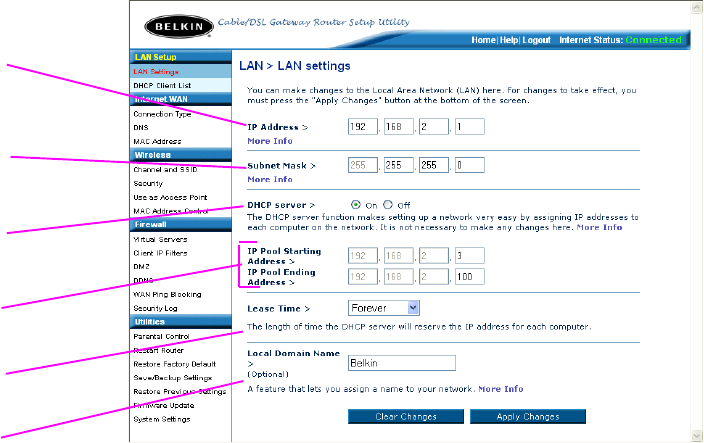
Task: Click More Info under IP Address
Action: [x=270, y=141]
